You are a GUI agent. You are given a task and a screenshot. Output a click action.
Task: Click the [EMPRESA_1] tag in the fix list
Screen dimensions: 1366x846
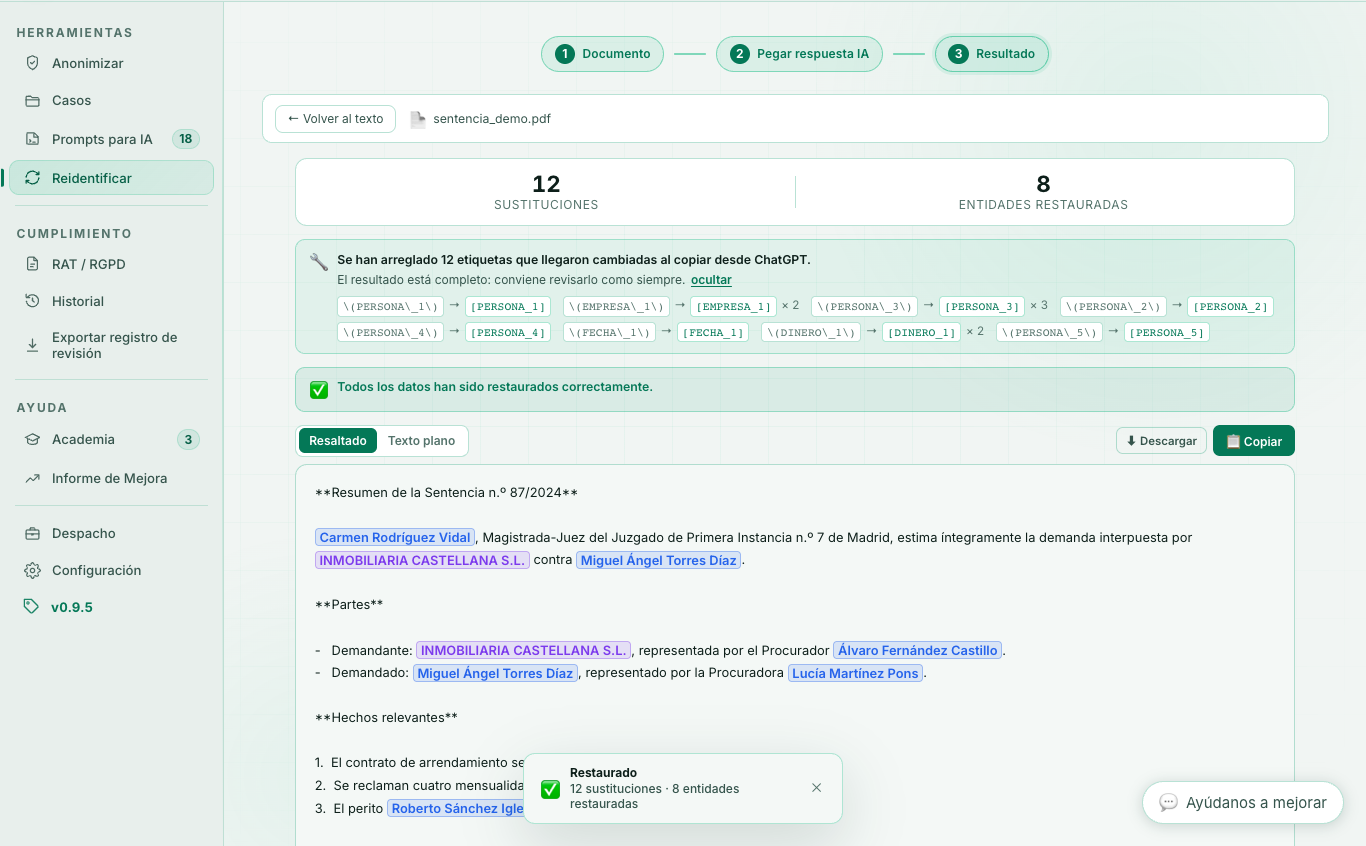click(733, 307)
